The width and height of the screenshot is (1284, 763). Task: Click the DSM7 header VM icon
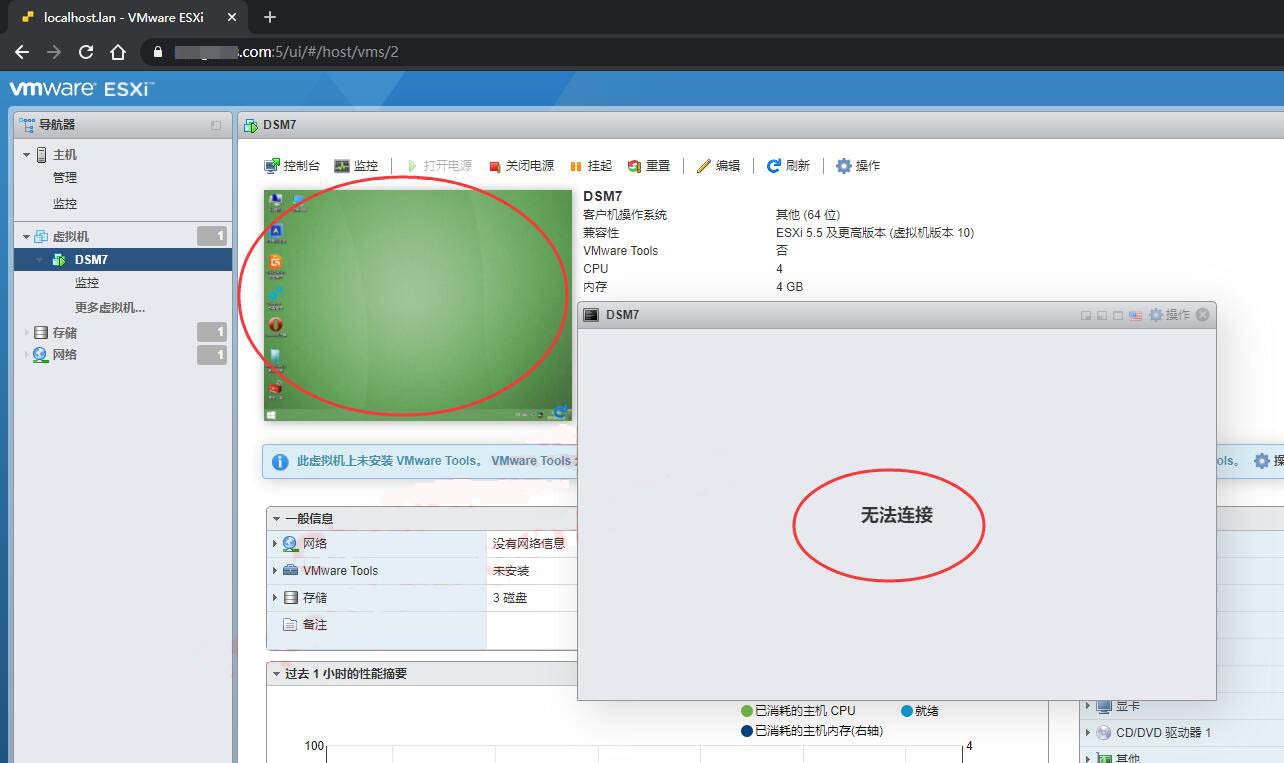pos(251,125)
